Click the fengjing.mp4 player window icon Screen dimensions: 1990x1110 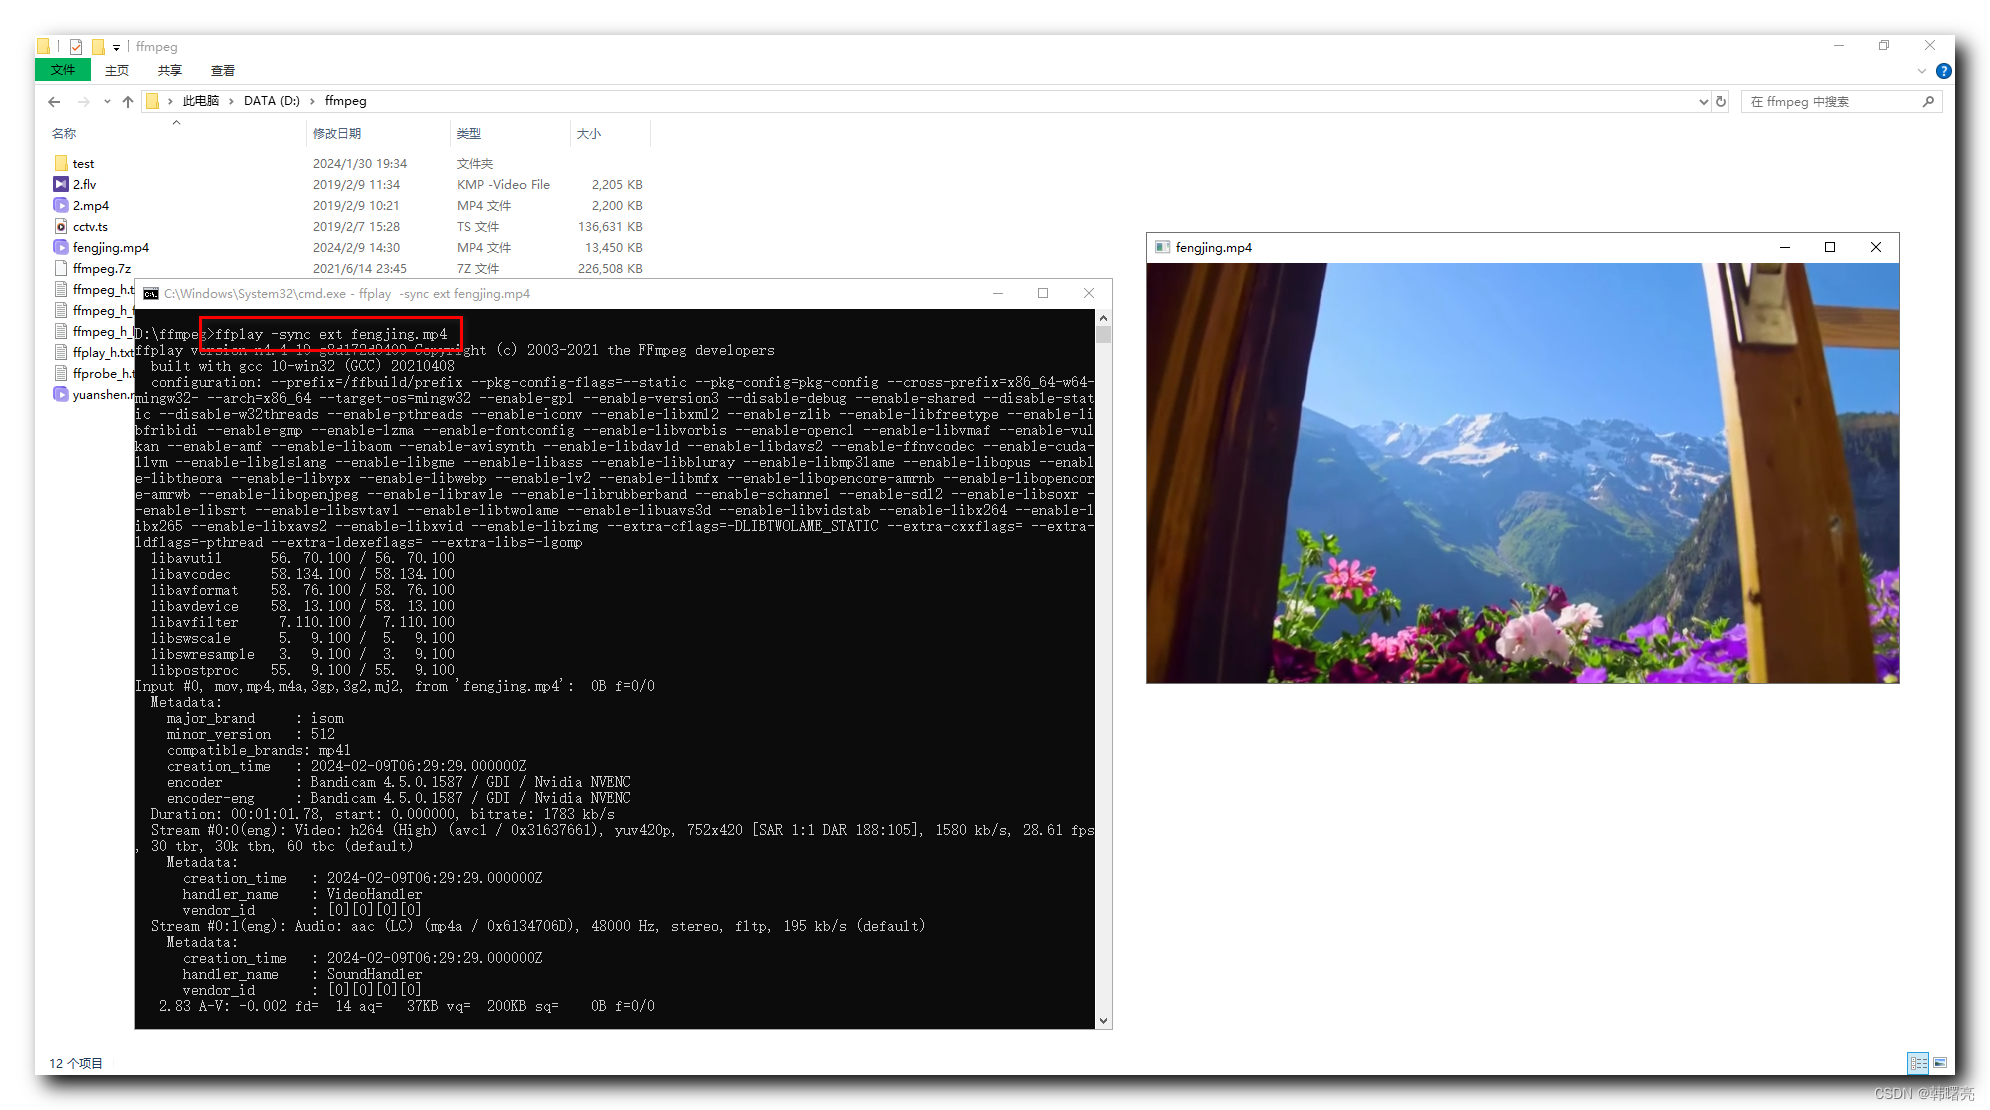click(x=1163, y=247)
